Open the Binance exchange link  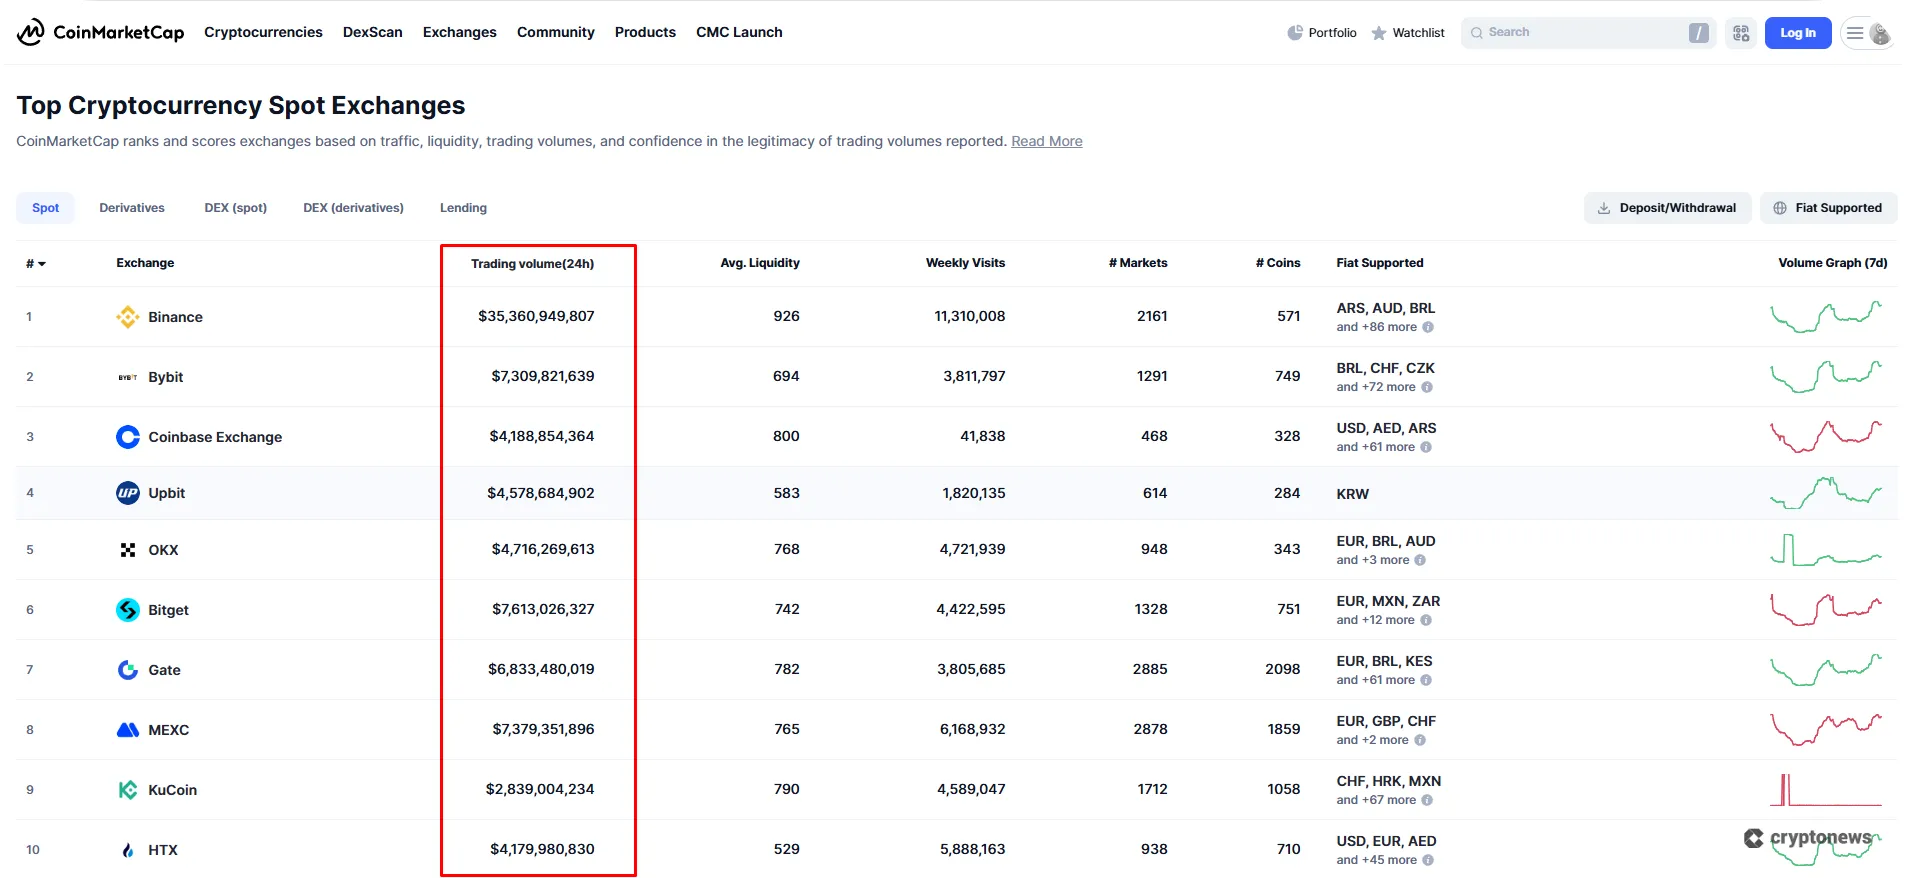175,317
